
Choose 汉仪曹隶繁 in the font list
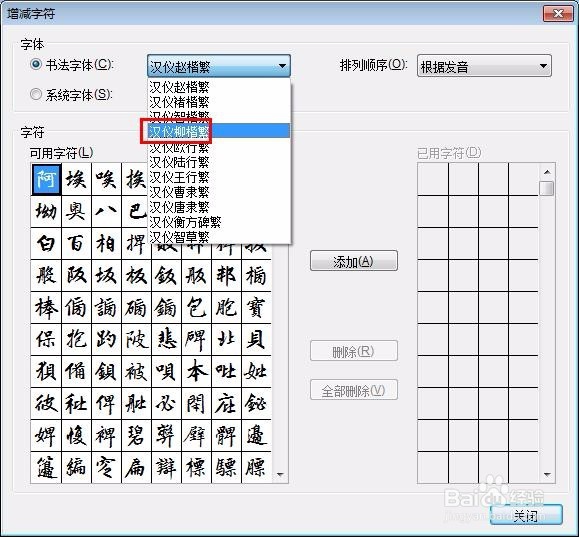219,192
